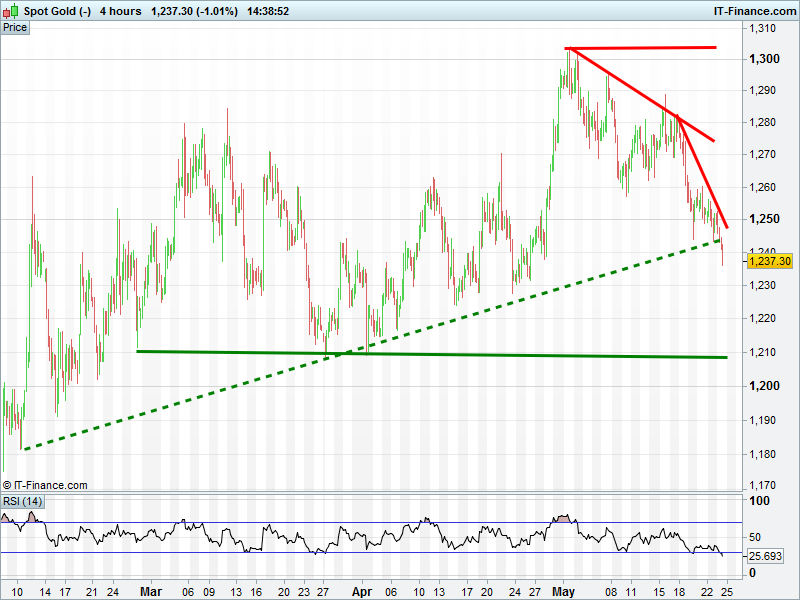The image size is (800, 600).
Task: Click the 1,260 price axis label
Action: click(762, 187)
